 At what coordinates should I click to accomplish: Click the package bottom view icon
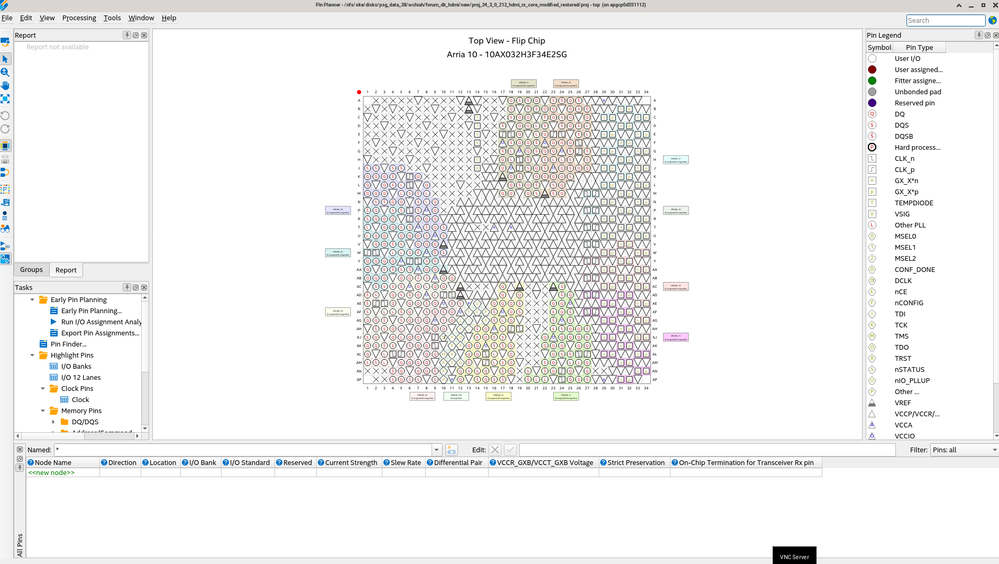click(5, 159)
